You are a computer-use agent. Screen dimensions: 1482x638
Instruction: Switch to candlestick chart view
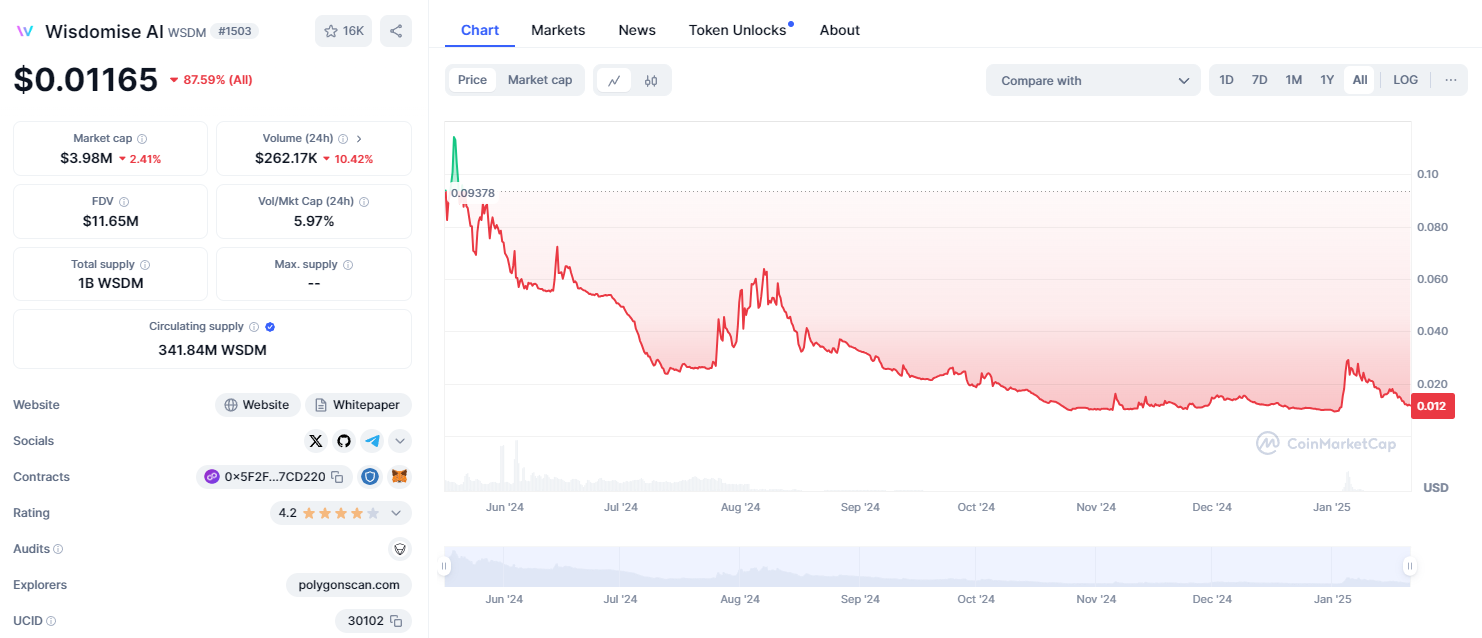click(x=651, y=81)
